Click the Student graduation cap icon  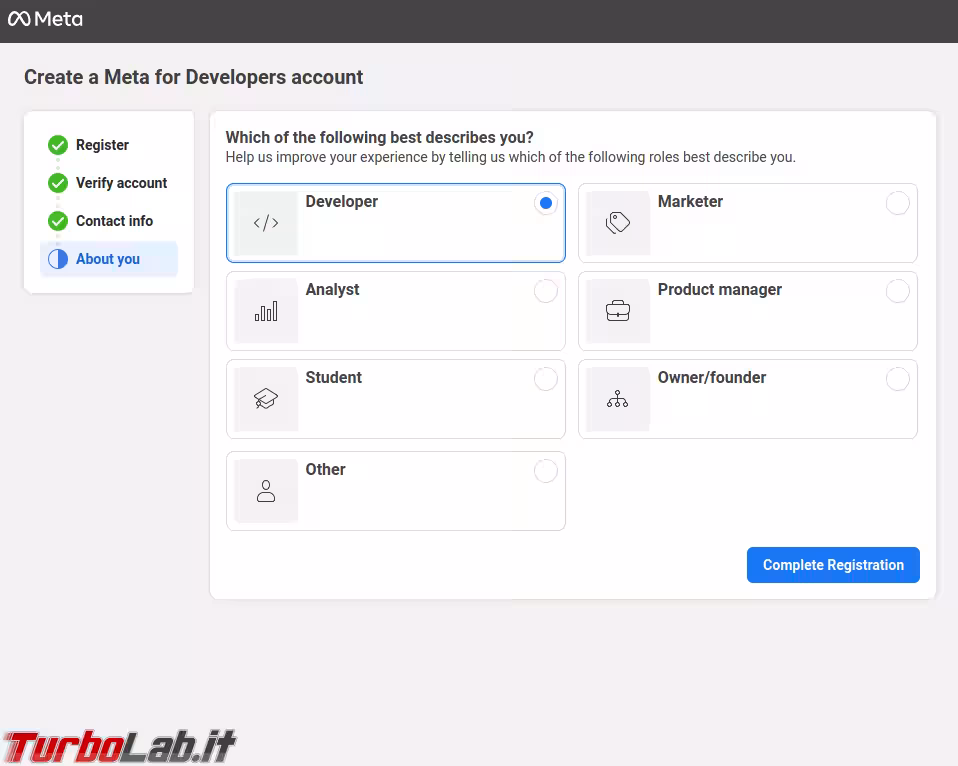(266, 399)
